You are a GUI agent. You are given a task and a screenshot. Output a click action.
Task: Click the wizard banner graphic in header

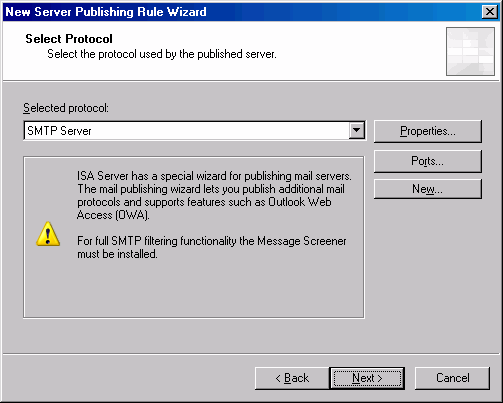pos(470,51)
